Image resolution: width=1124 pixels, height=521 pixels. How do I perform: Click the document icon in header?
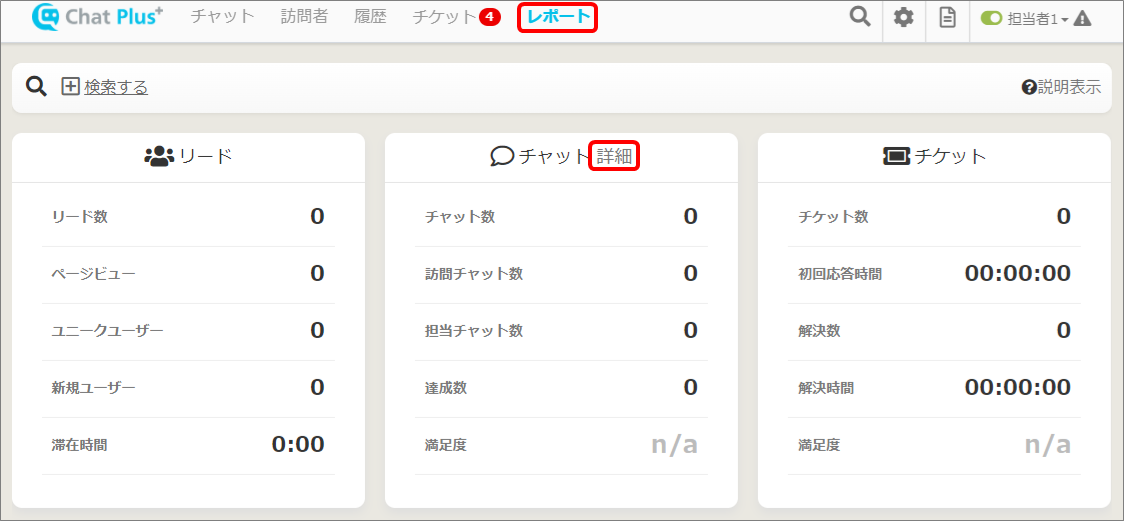coord(948,18)
